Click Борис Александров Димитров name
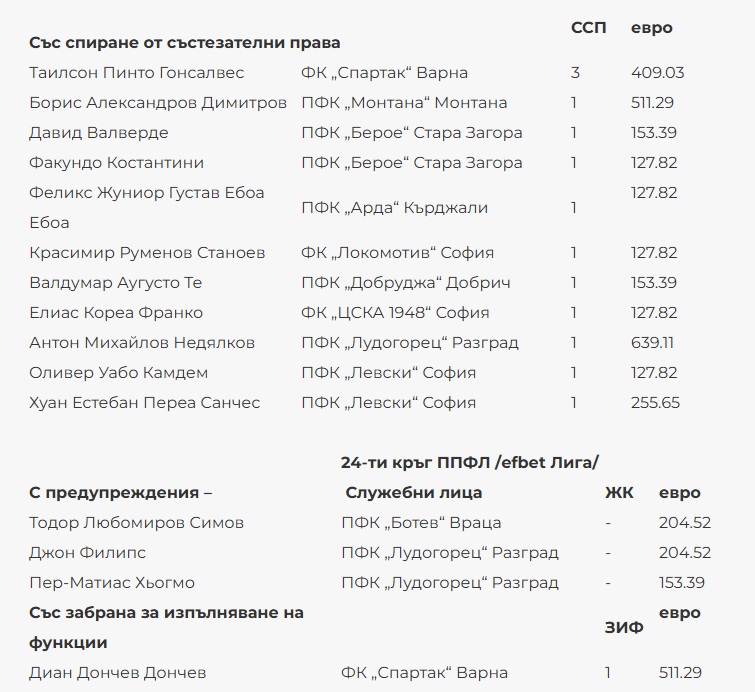 point(158,103)
